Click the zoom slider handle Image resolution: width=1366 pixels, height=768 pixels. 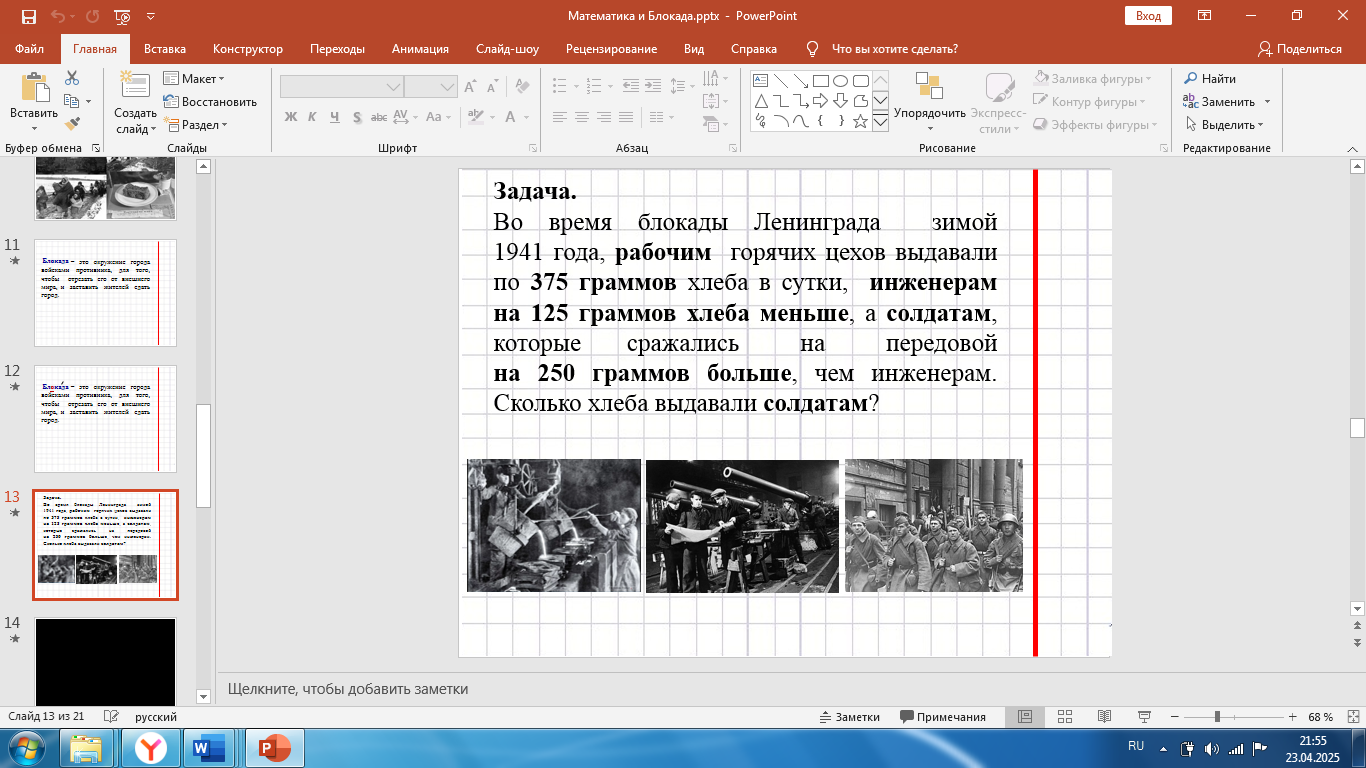point(1217,717)
